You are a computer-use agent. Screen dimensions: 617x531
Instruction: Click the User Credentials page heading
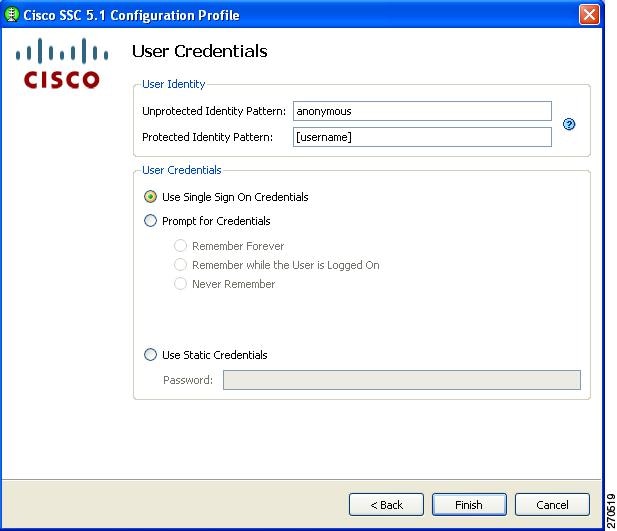tap(200, 51)
